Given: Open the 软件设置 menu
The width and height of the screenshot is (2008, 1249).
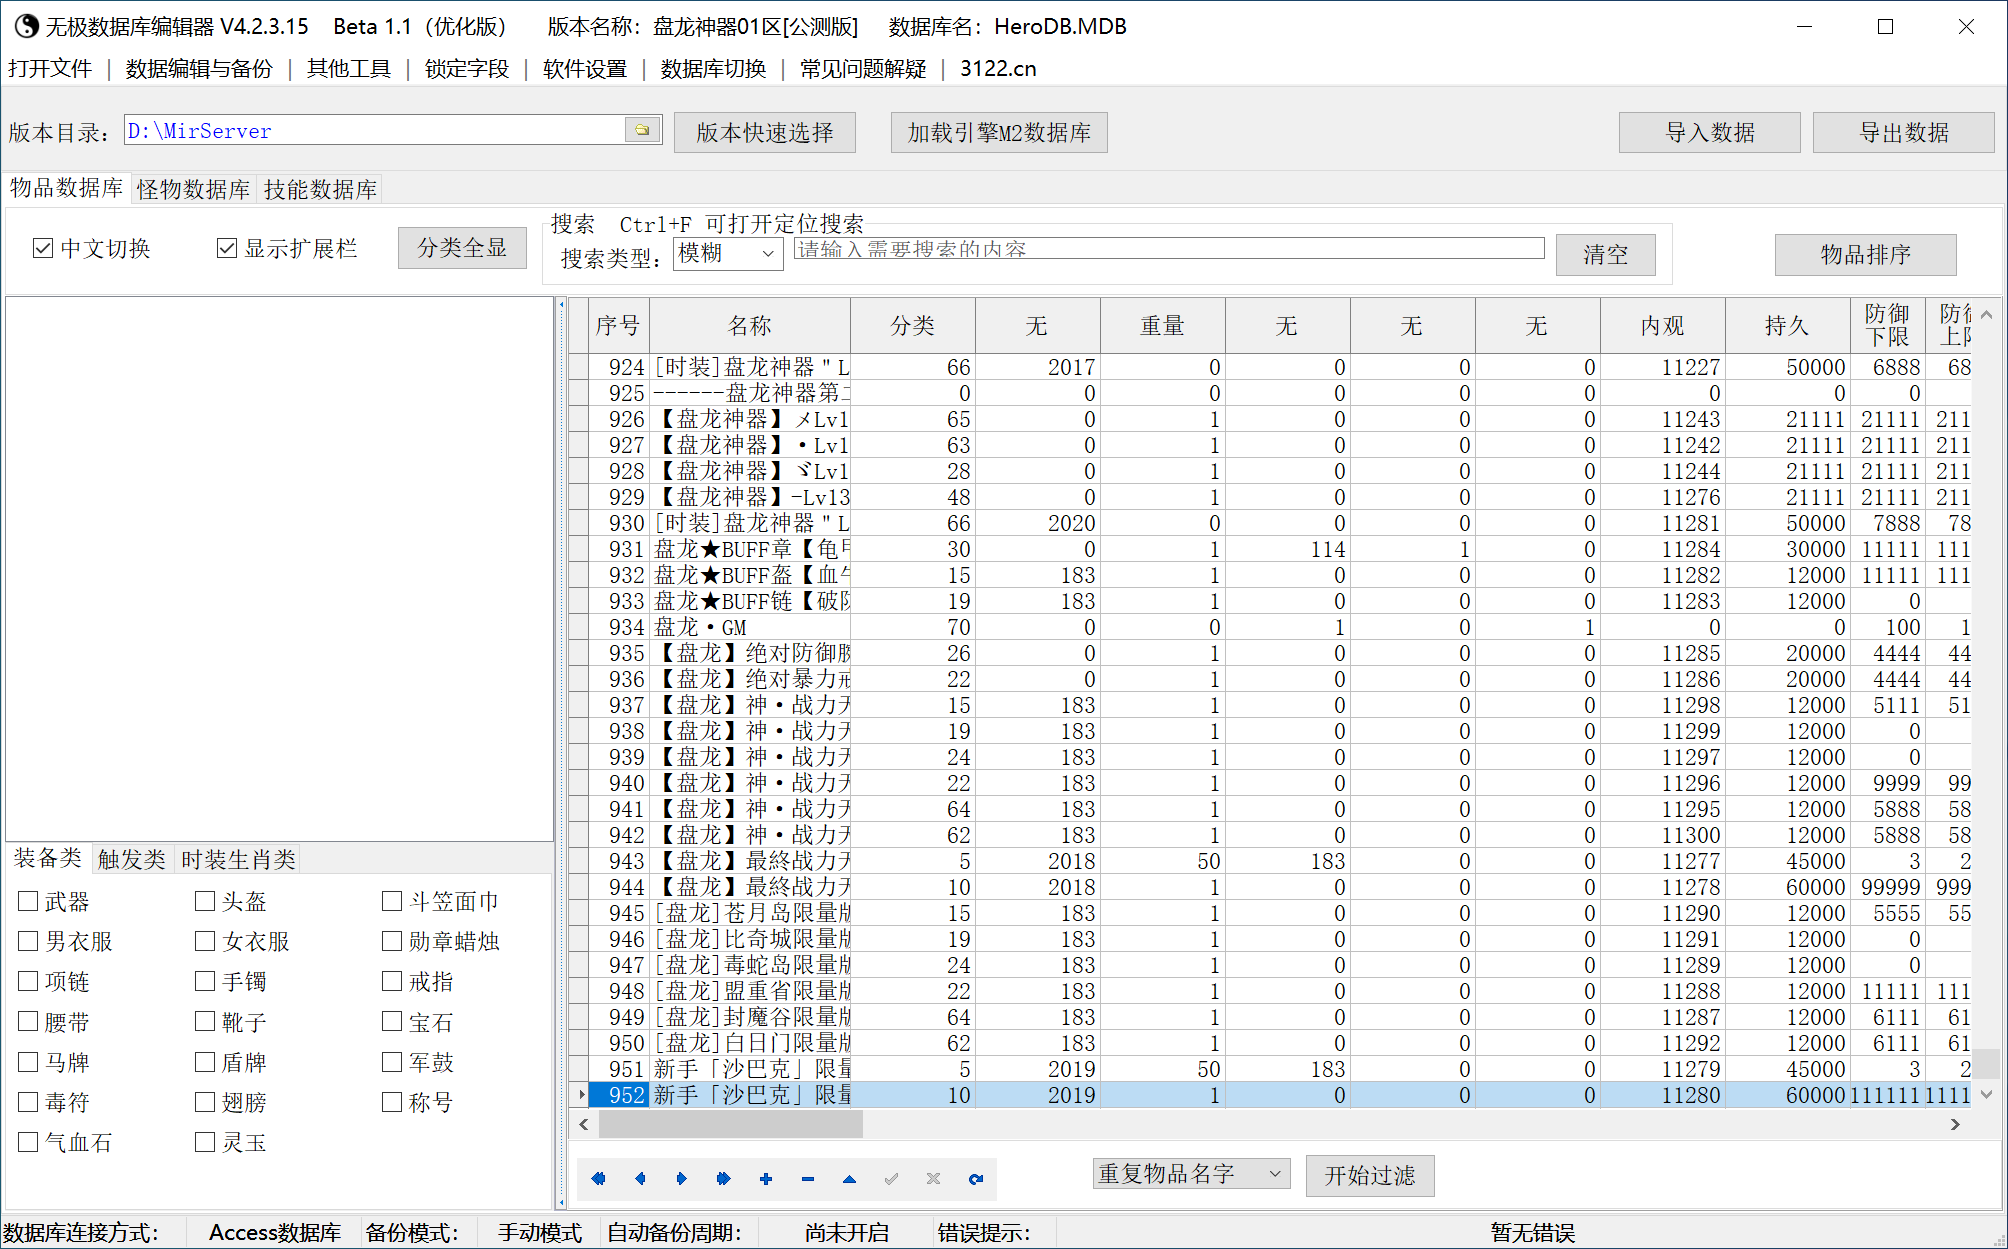Looking at the screenshot, I should pyautogui.click(x=584, y=69).
